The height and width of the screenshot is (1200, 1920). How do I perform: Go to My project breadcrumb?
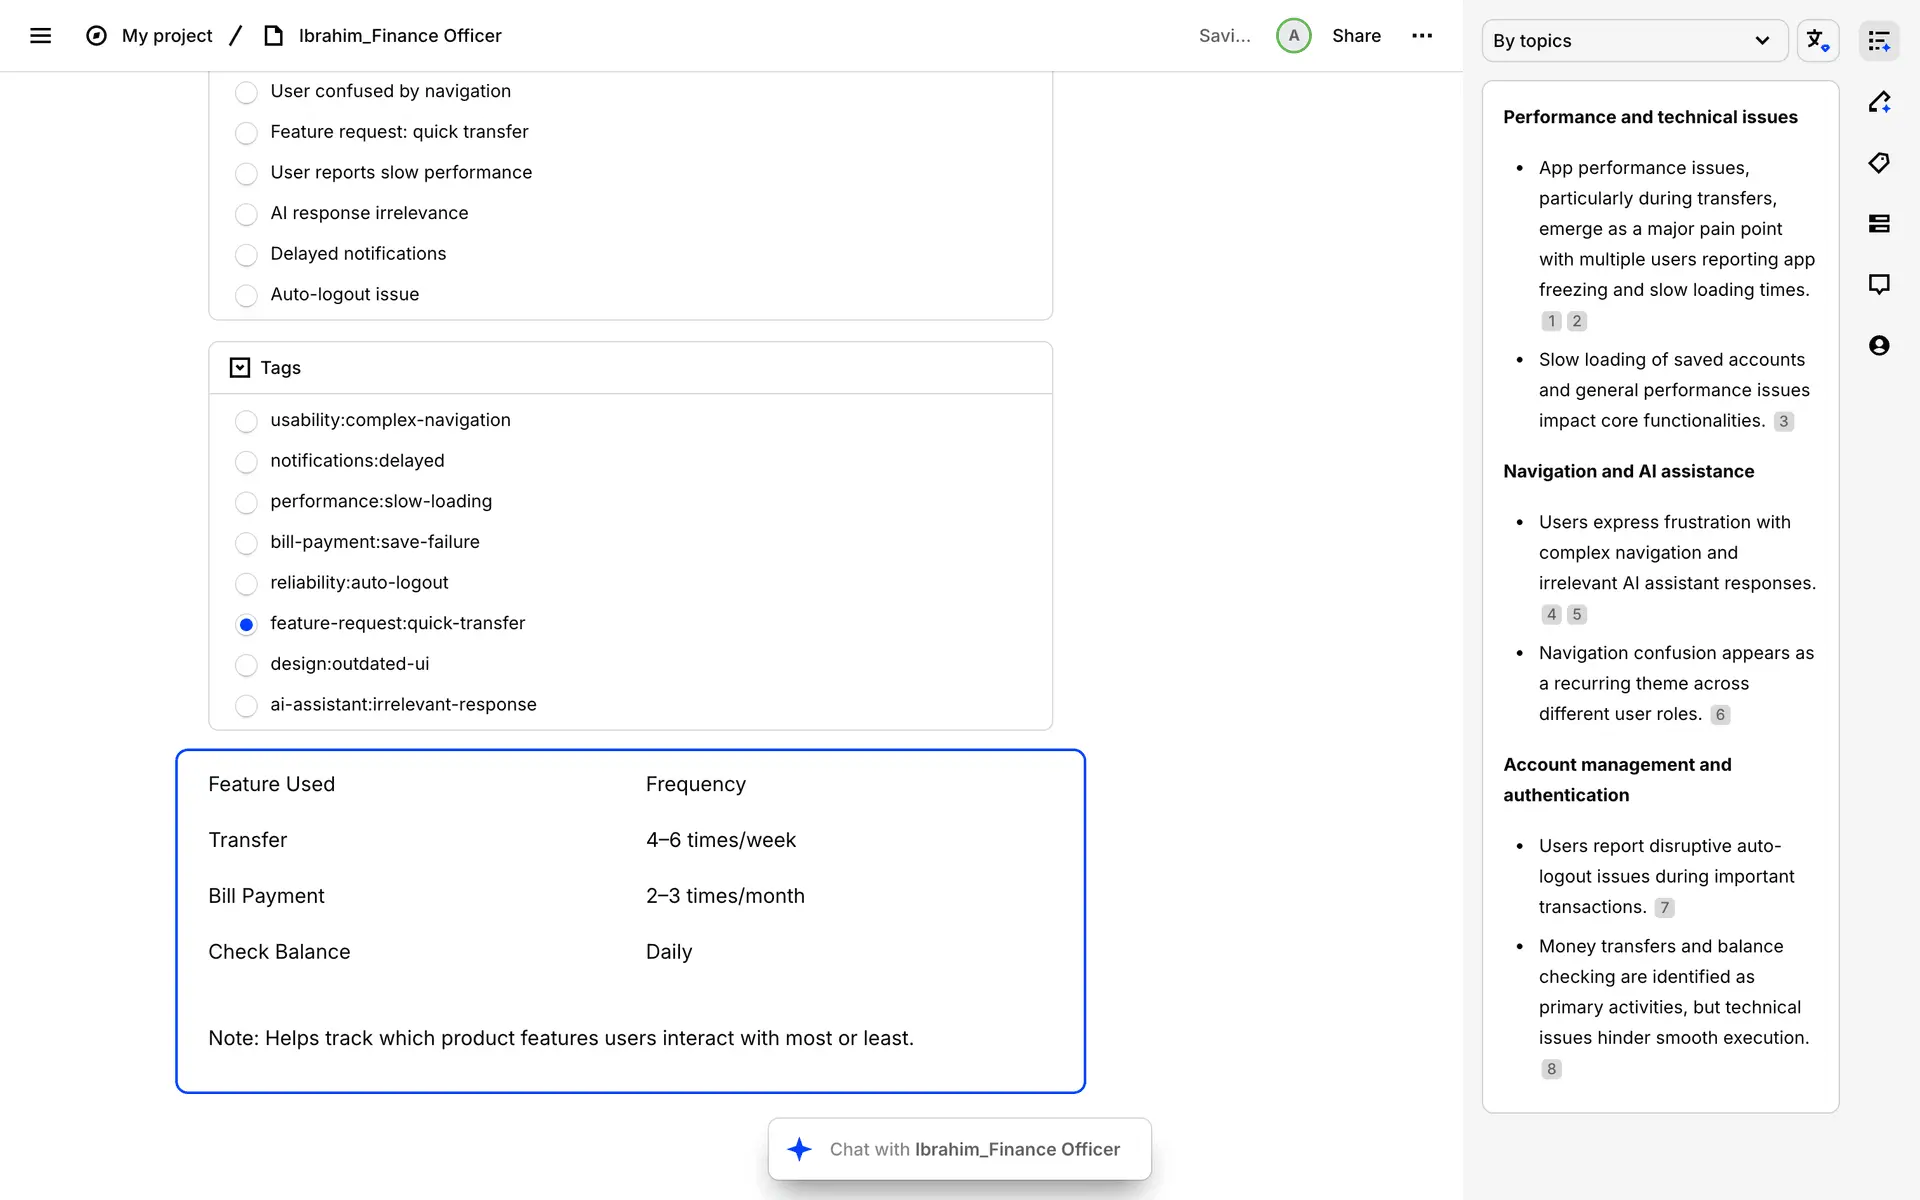(167, 36)
